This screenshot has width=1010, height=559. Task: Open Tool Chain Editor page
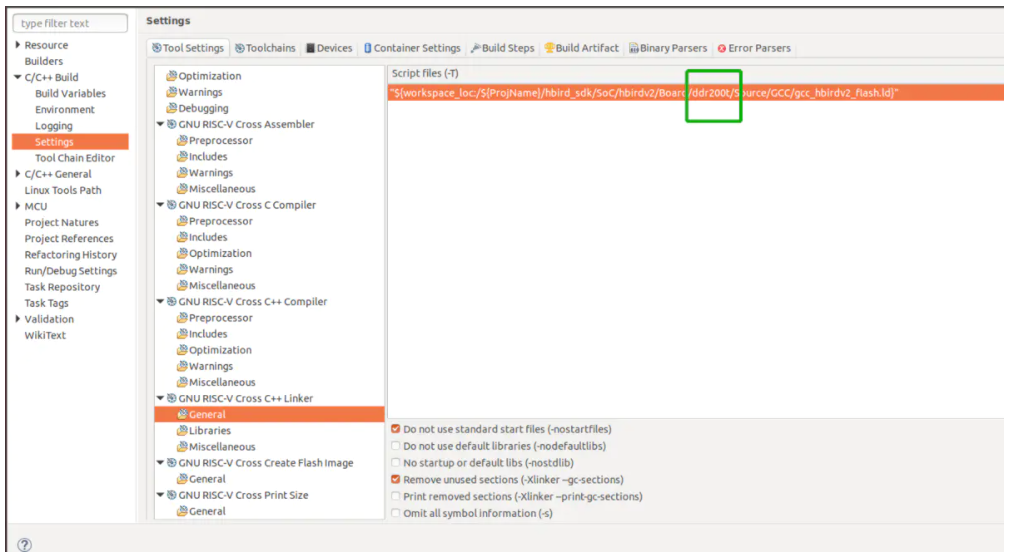click(74, 158)
